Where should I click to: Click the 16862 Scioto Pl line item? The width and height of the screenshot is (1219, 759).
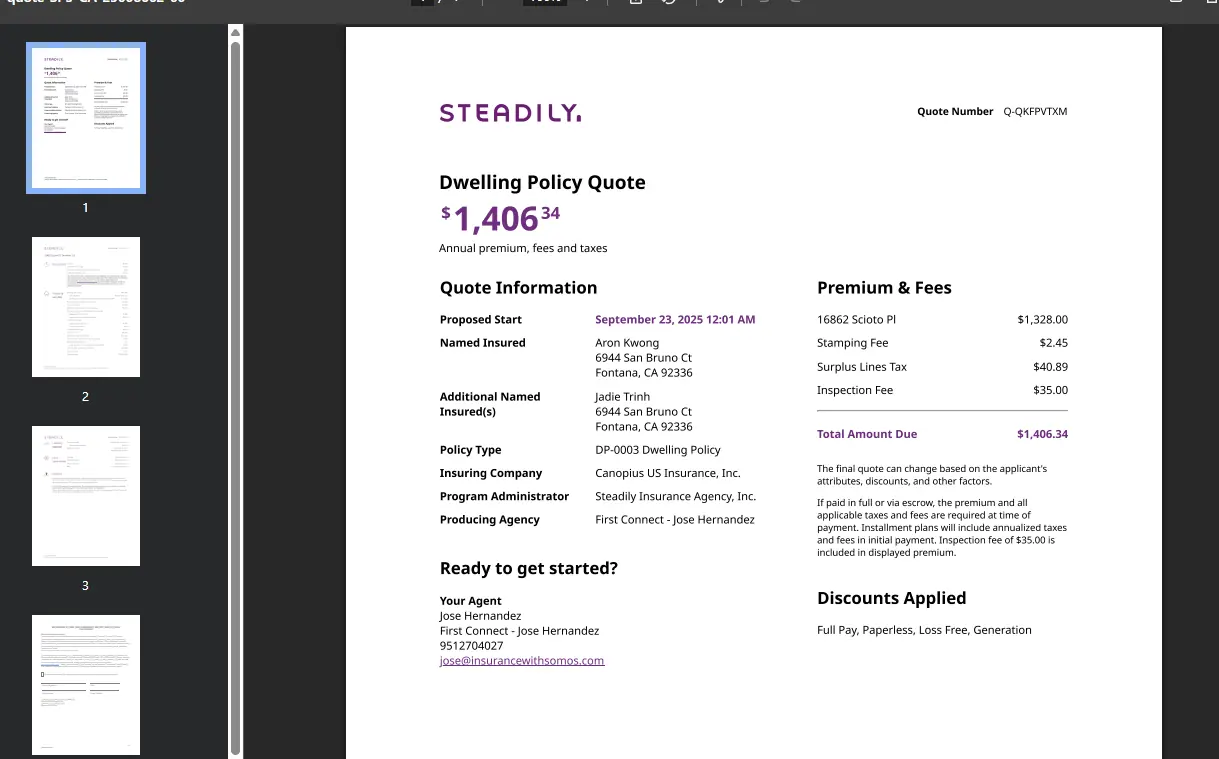[857, 320]
